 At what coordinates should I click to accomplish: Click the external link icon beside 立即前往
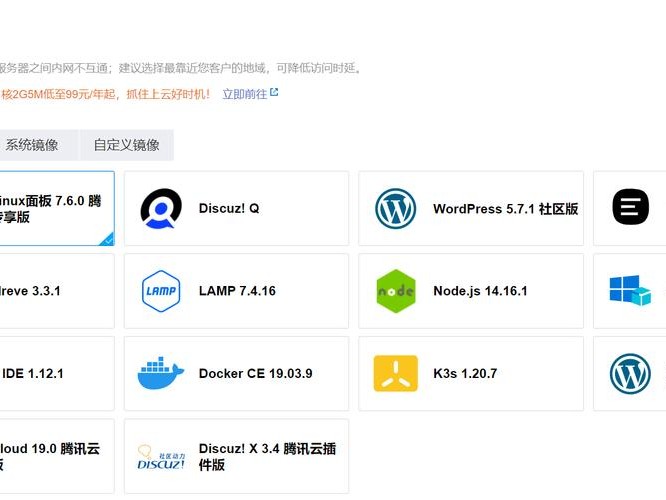click(x=274, y=92)
